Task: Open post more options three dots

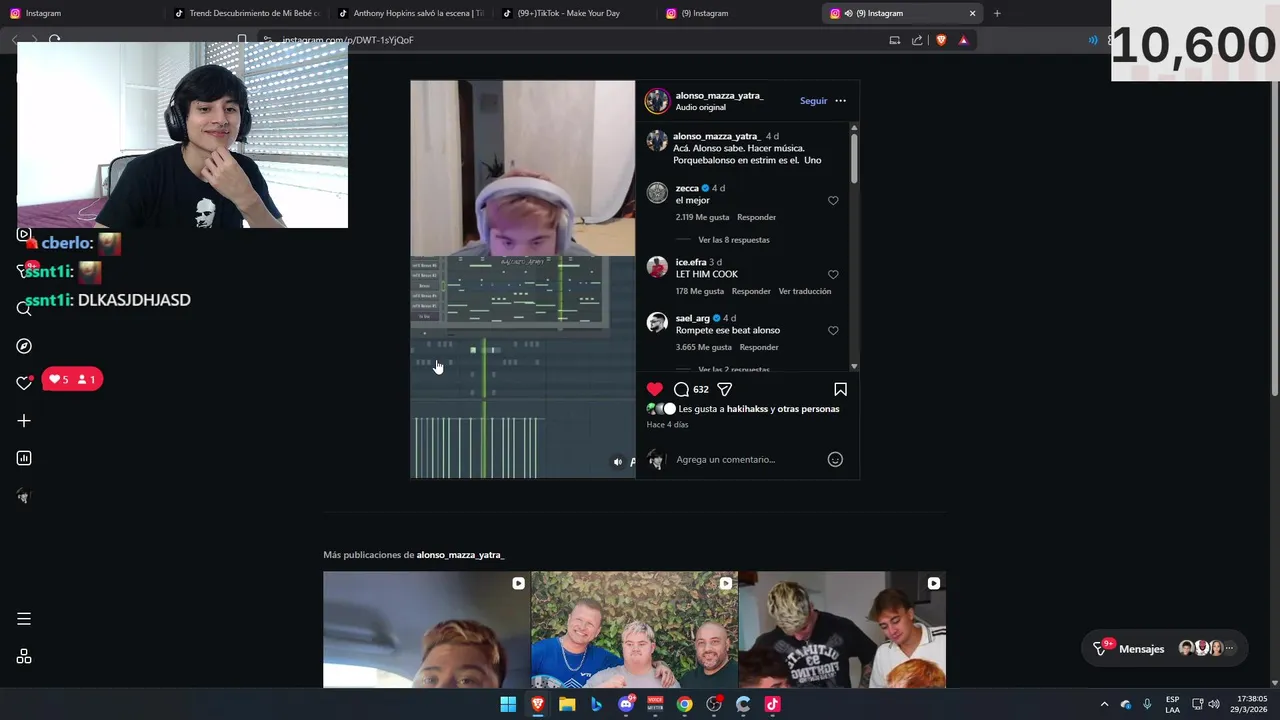Action: click(840, 101)
